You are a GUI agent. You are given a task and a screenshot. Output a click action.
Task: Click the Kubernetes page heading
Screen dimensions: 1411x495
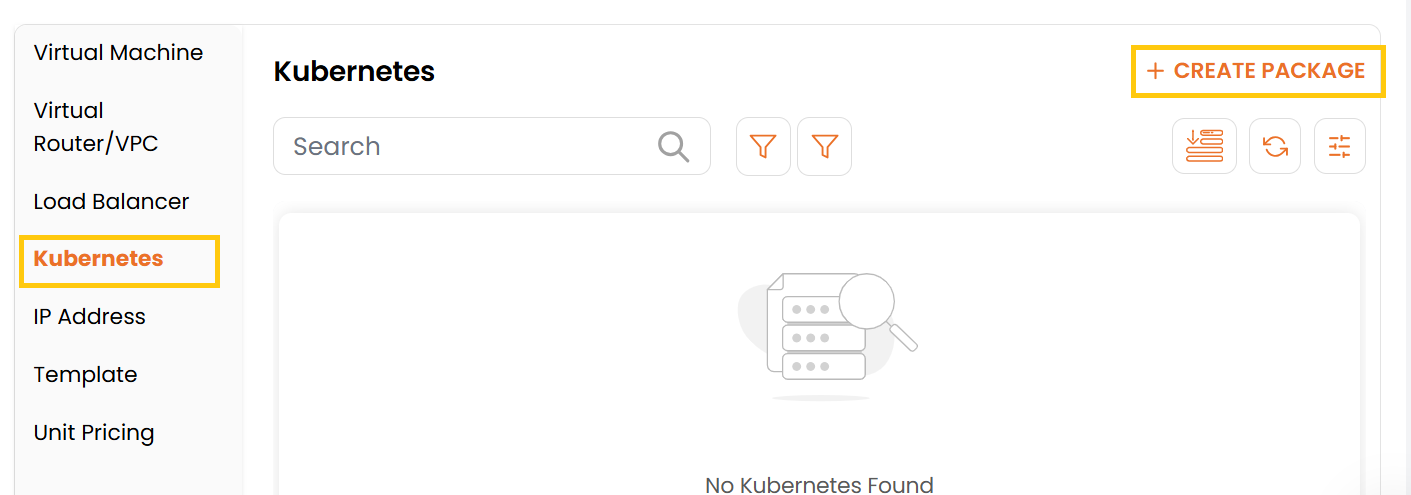(354, 72)
